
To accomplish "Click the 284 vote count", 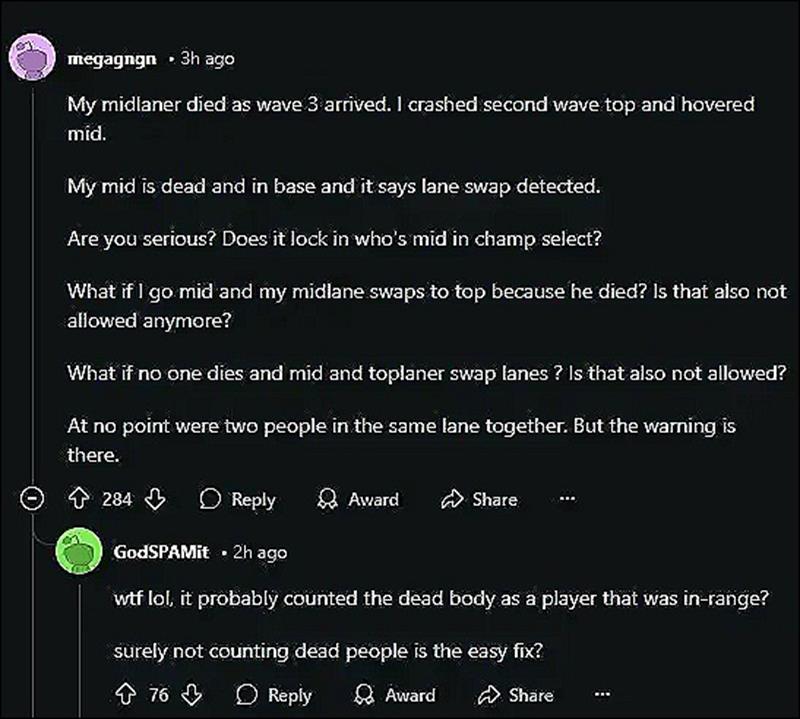I will click(117, 499).
